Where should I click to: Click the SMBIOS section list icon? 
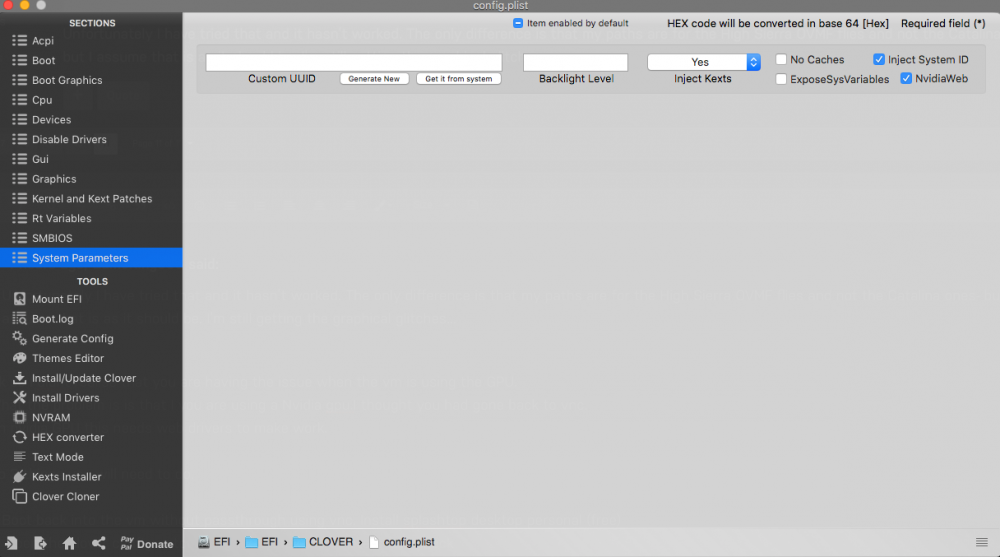click(20, 238)
